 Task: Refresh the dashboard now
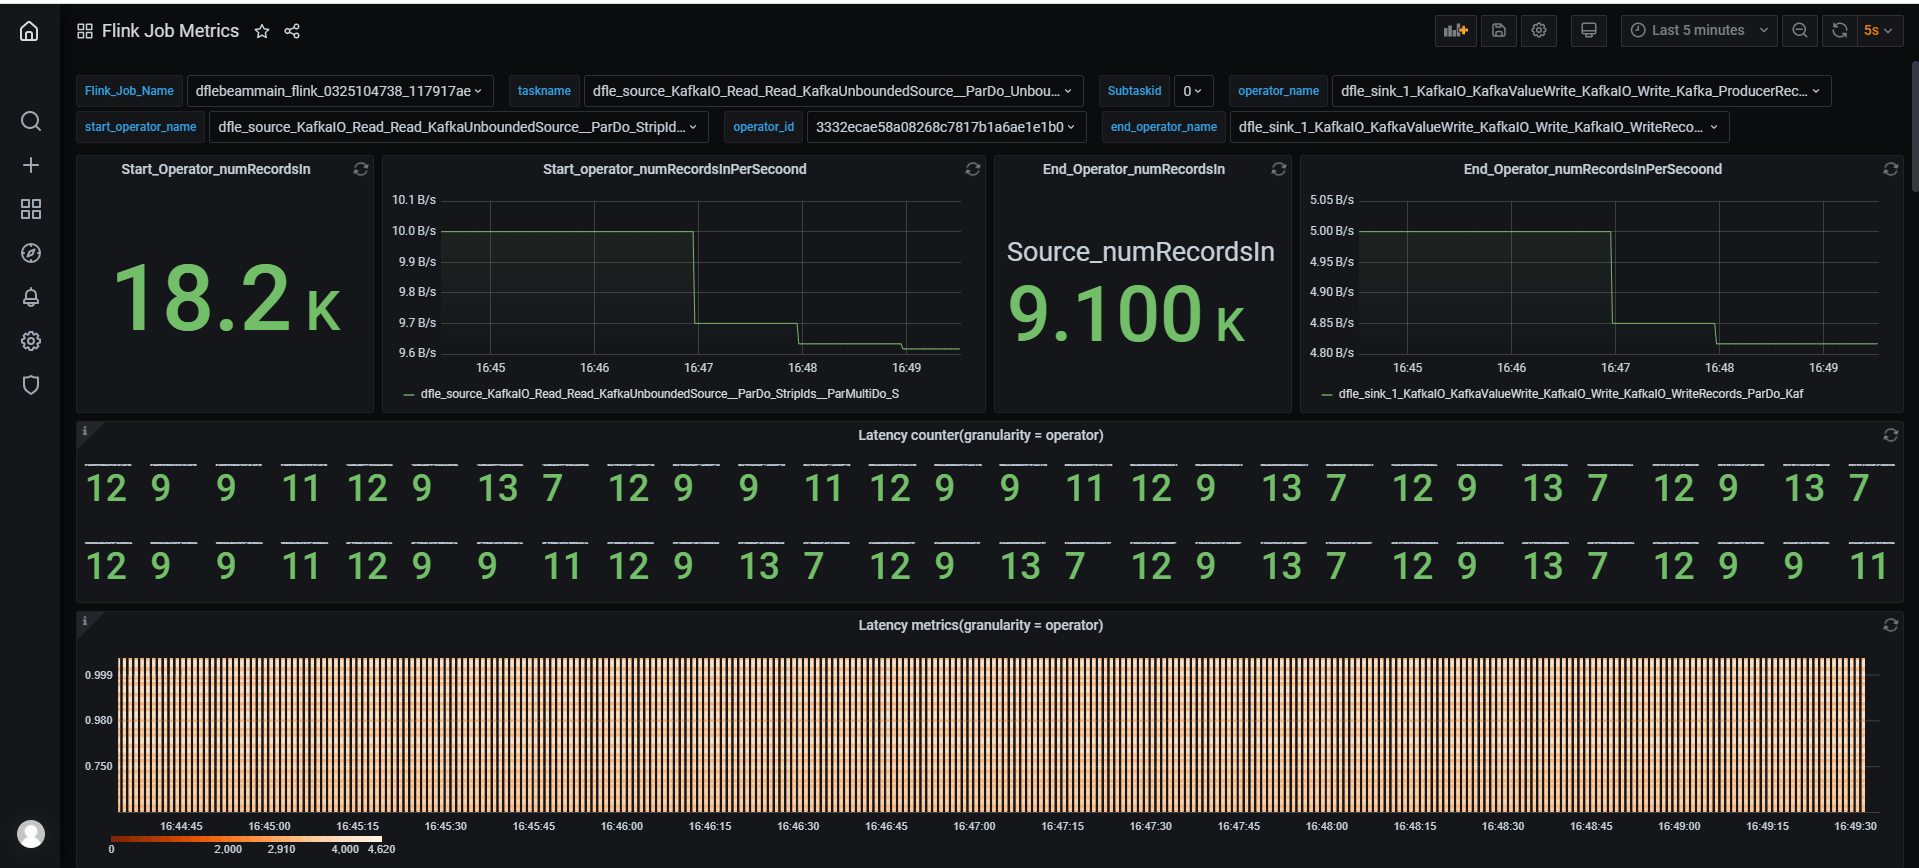coord(1840,31)
